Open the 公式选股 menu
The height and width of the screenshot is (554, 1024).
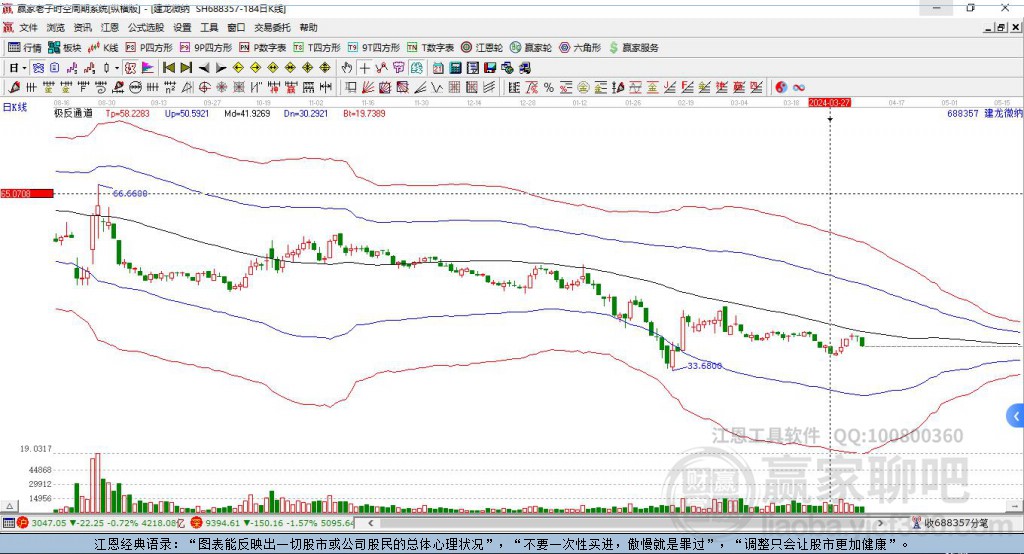pos(146,27)
